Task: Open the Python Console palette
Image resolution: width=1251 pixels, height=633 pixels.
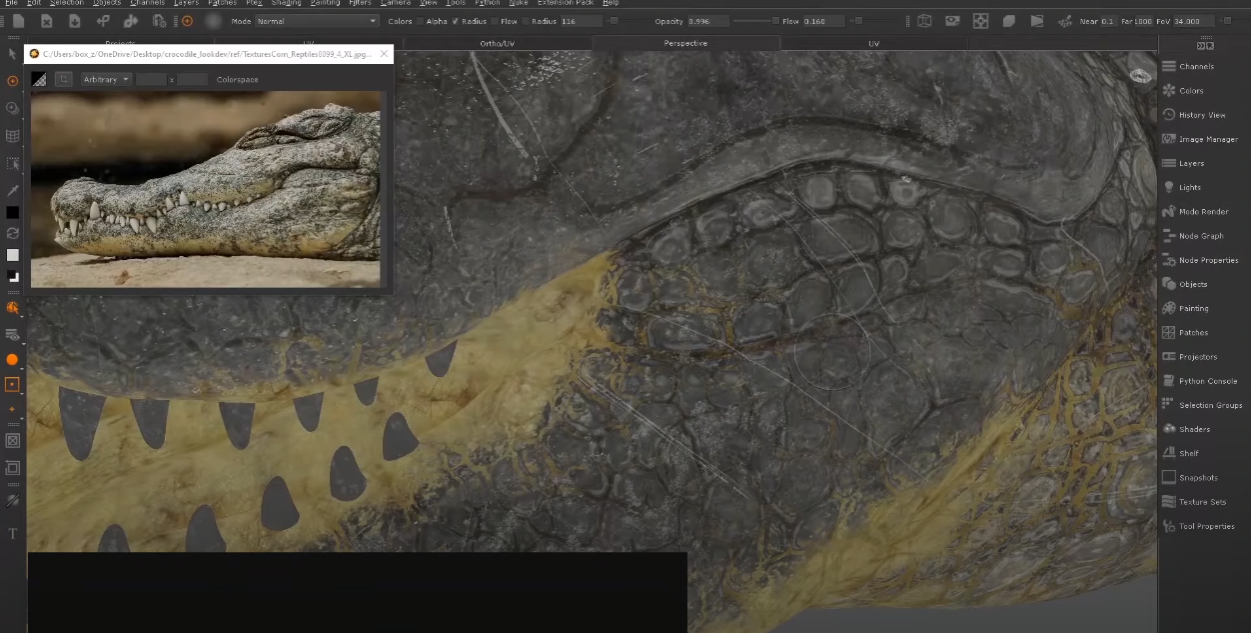Action: tap(1200, 381)
